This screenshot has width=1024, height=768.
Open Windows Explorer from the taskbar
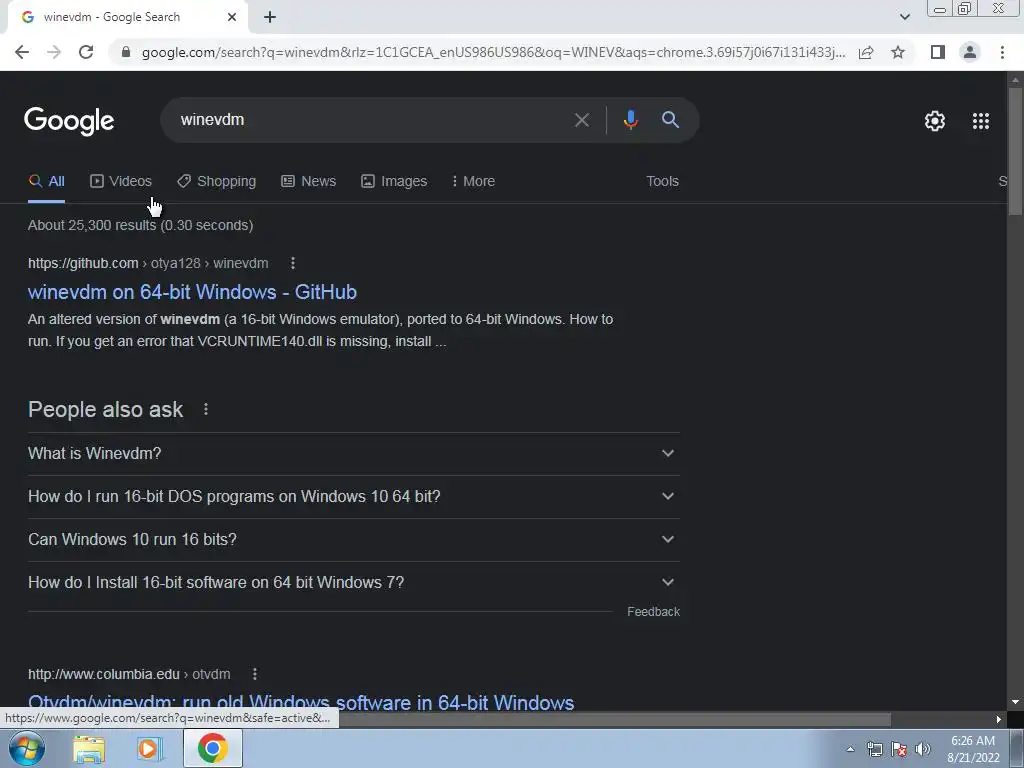pyautogui.click(x=89, y=749)
